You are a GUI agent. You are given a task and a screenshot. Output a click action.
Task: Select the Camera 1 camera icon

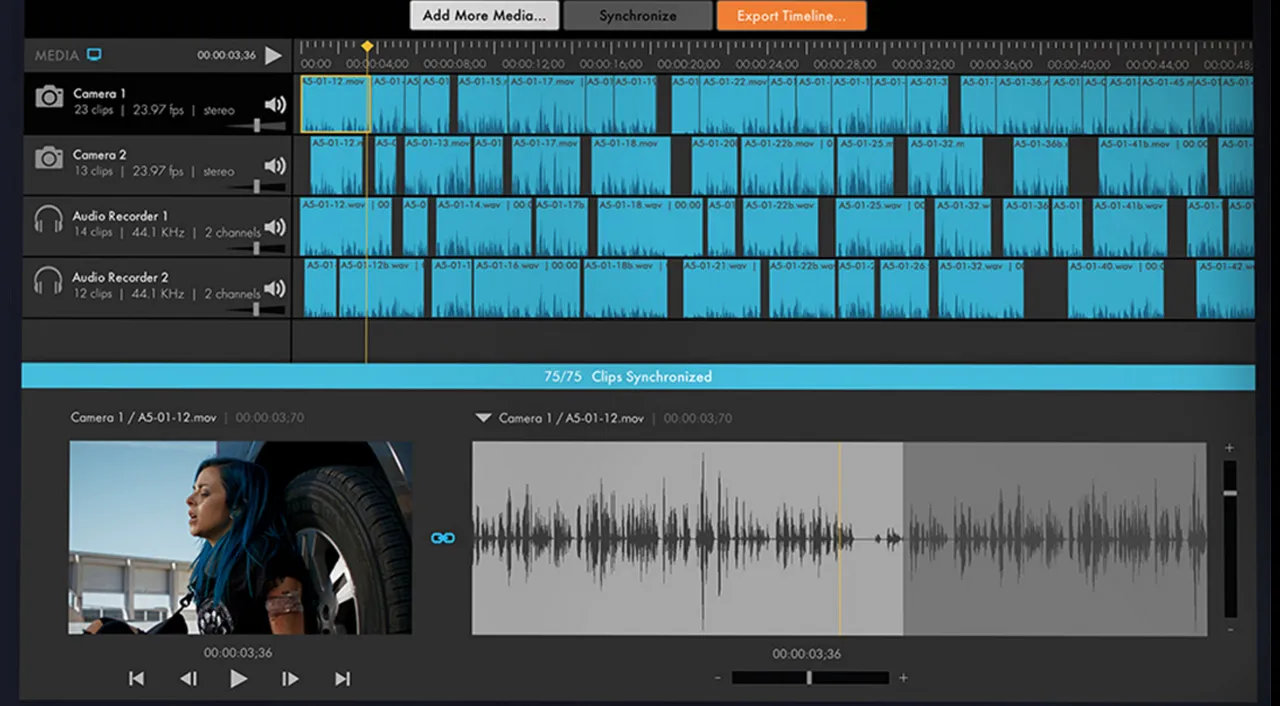pyautogui.click(x=49, y=97)
